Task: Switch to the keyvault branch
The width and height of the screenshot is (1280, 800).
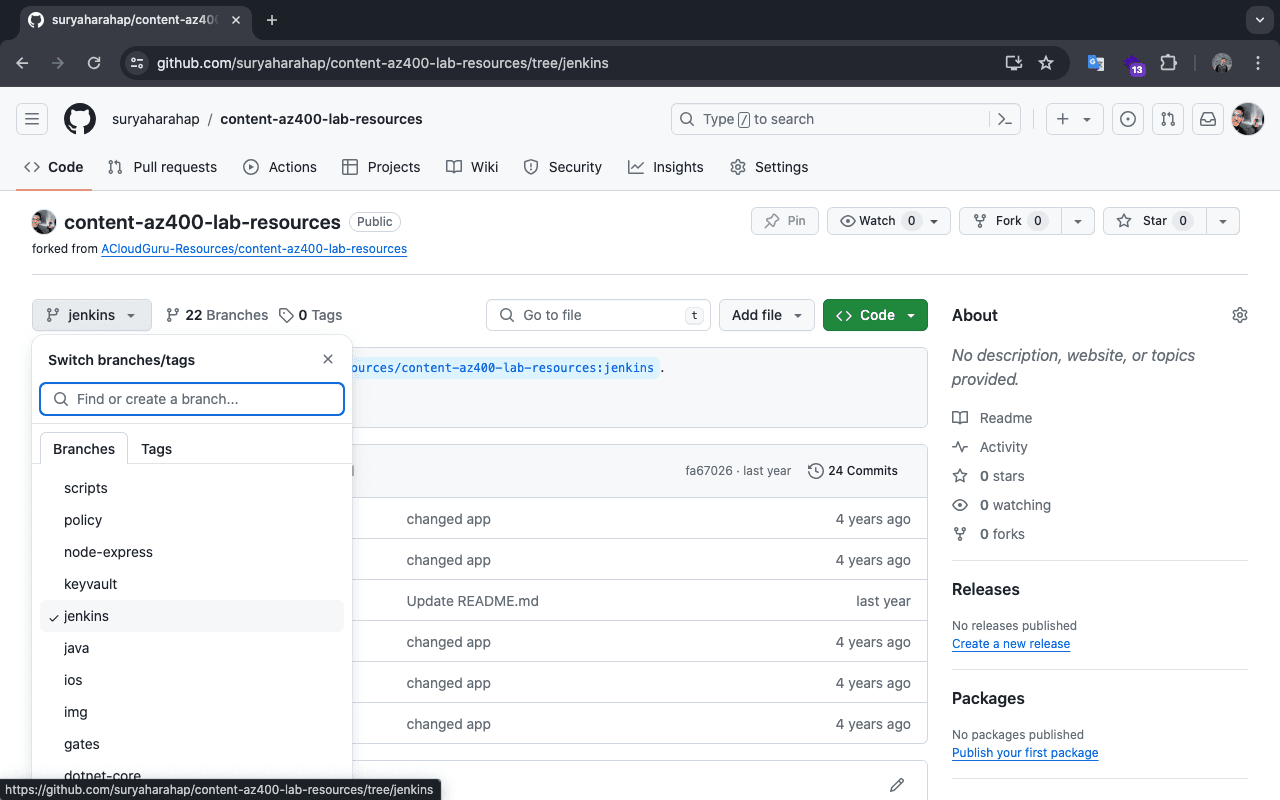Action: (192, 584)
